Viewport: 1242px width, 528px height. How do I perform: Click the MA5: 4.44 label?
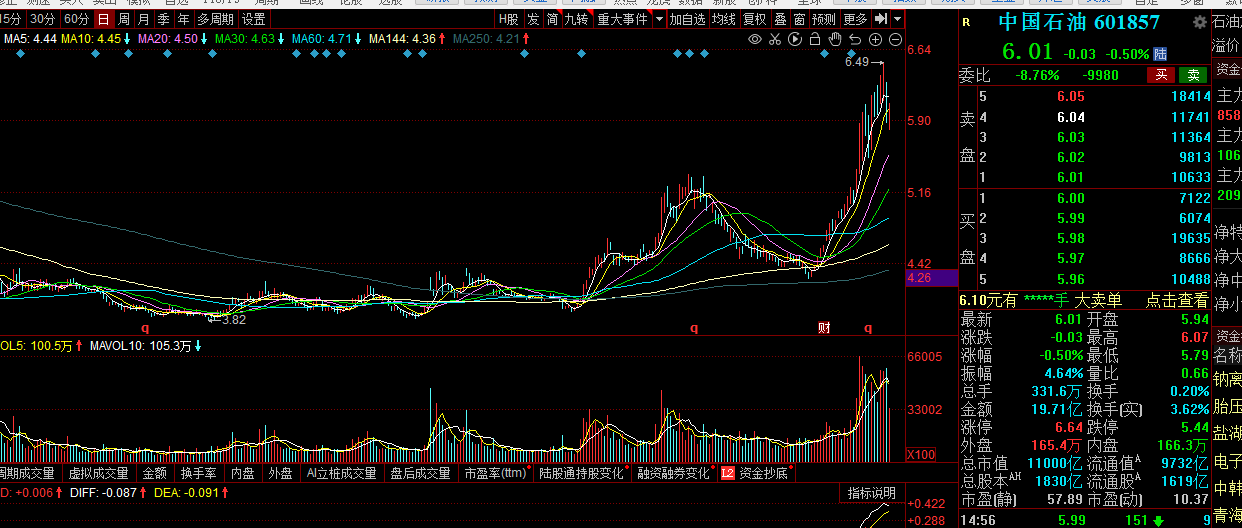tap(29, 39)
